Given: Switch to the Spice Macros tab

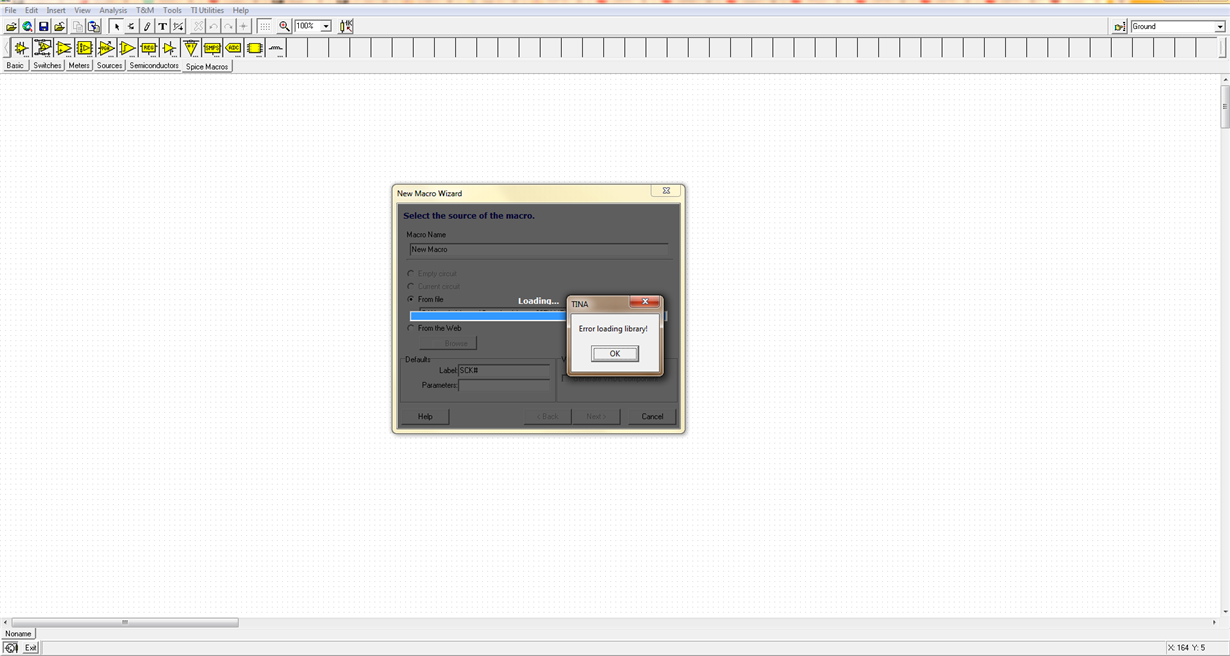Looking at the screenshot, I should click(x=207, y=66).
